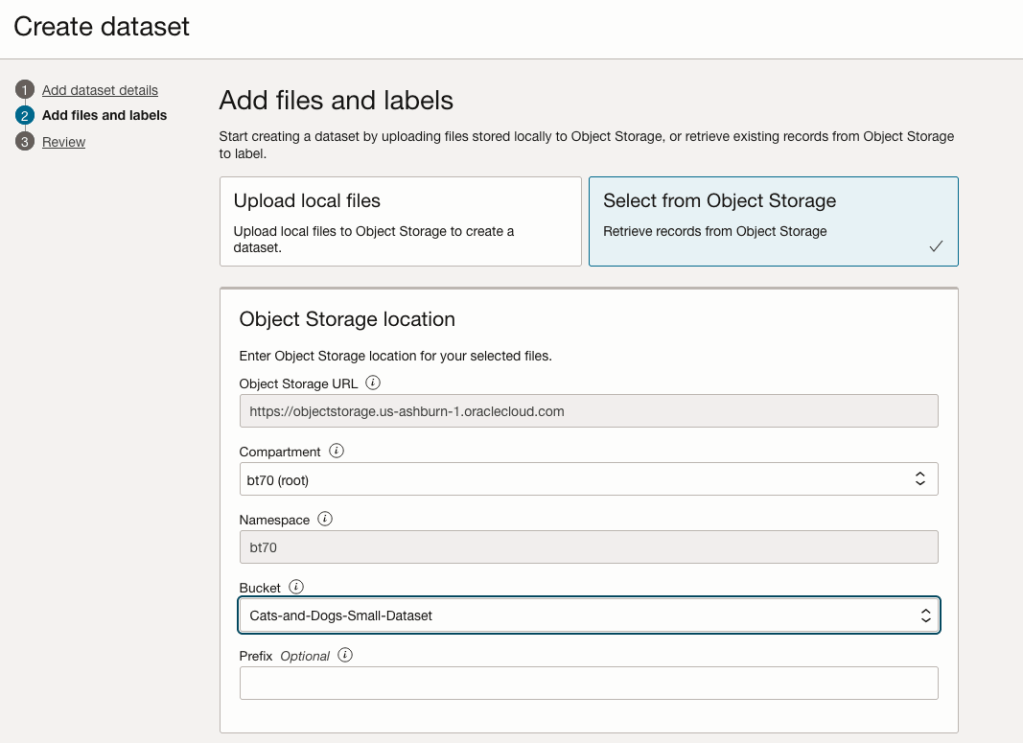Click inside the Prefix text field
Viewport: 1023px width, 743px height.
click(588, 684)
